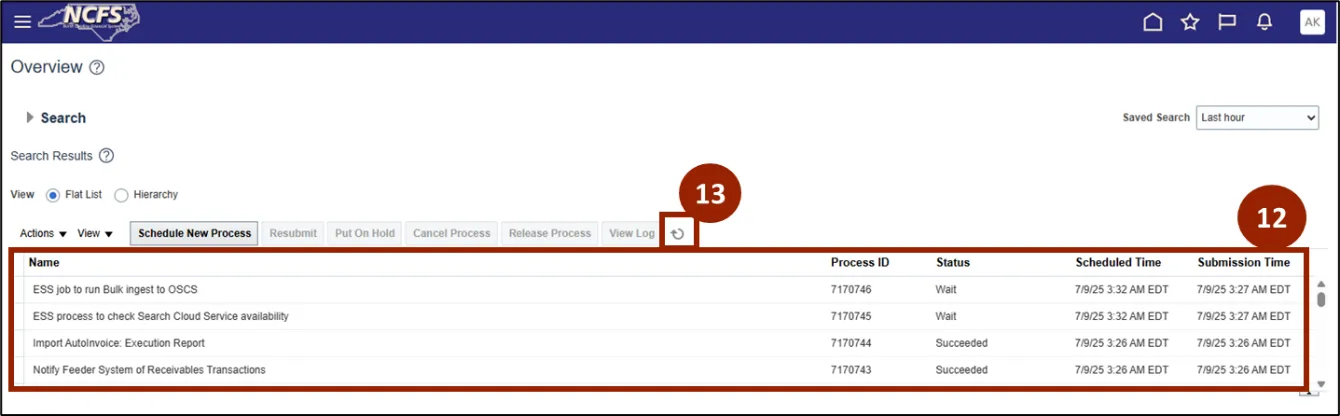Open the hamburger navigator menu
The width and height of the screenshot is (1340, 416).
[x=22, y=22]
